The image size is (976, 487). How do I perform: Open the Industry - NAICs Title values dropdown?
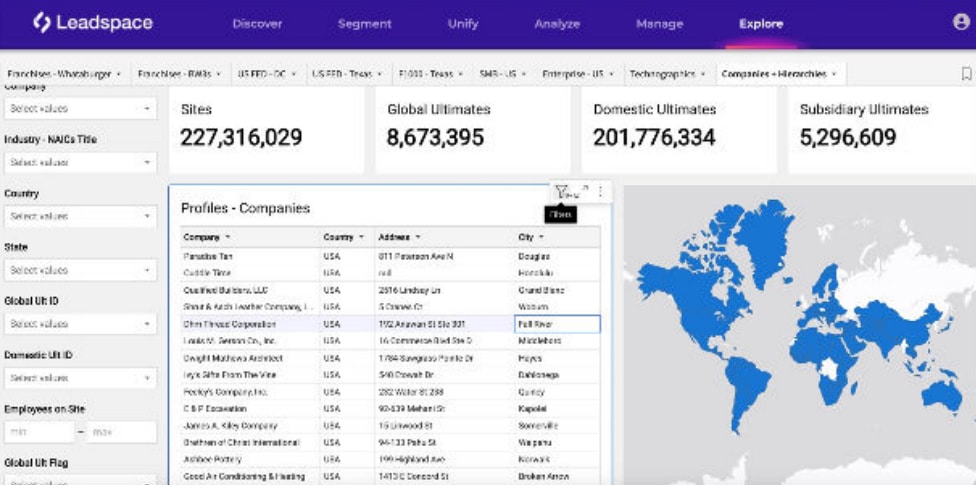tap(80, 163)
